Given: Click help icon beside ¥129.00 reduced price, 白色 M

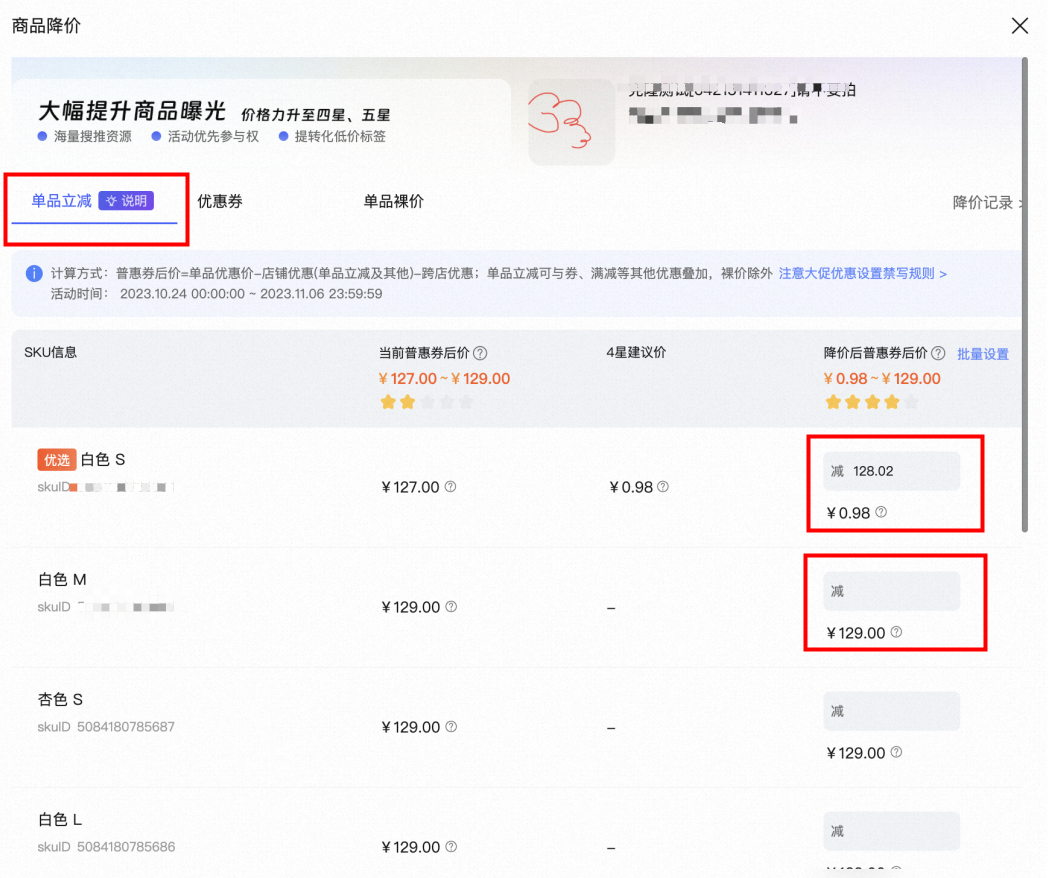Looking at the screenshot, I should [896, 632].
